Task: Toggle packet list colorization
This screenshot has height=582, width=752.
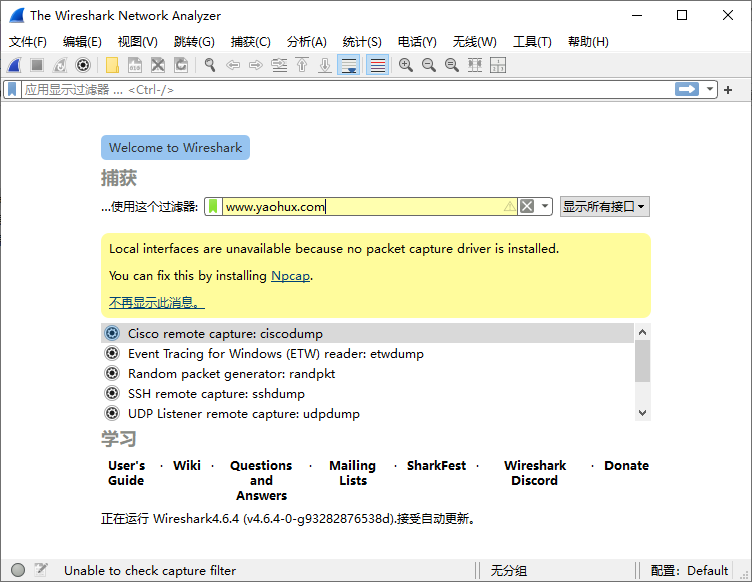Action: click(377, 65)
